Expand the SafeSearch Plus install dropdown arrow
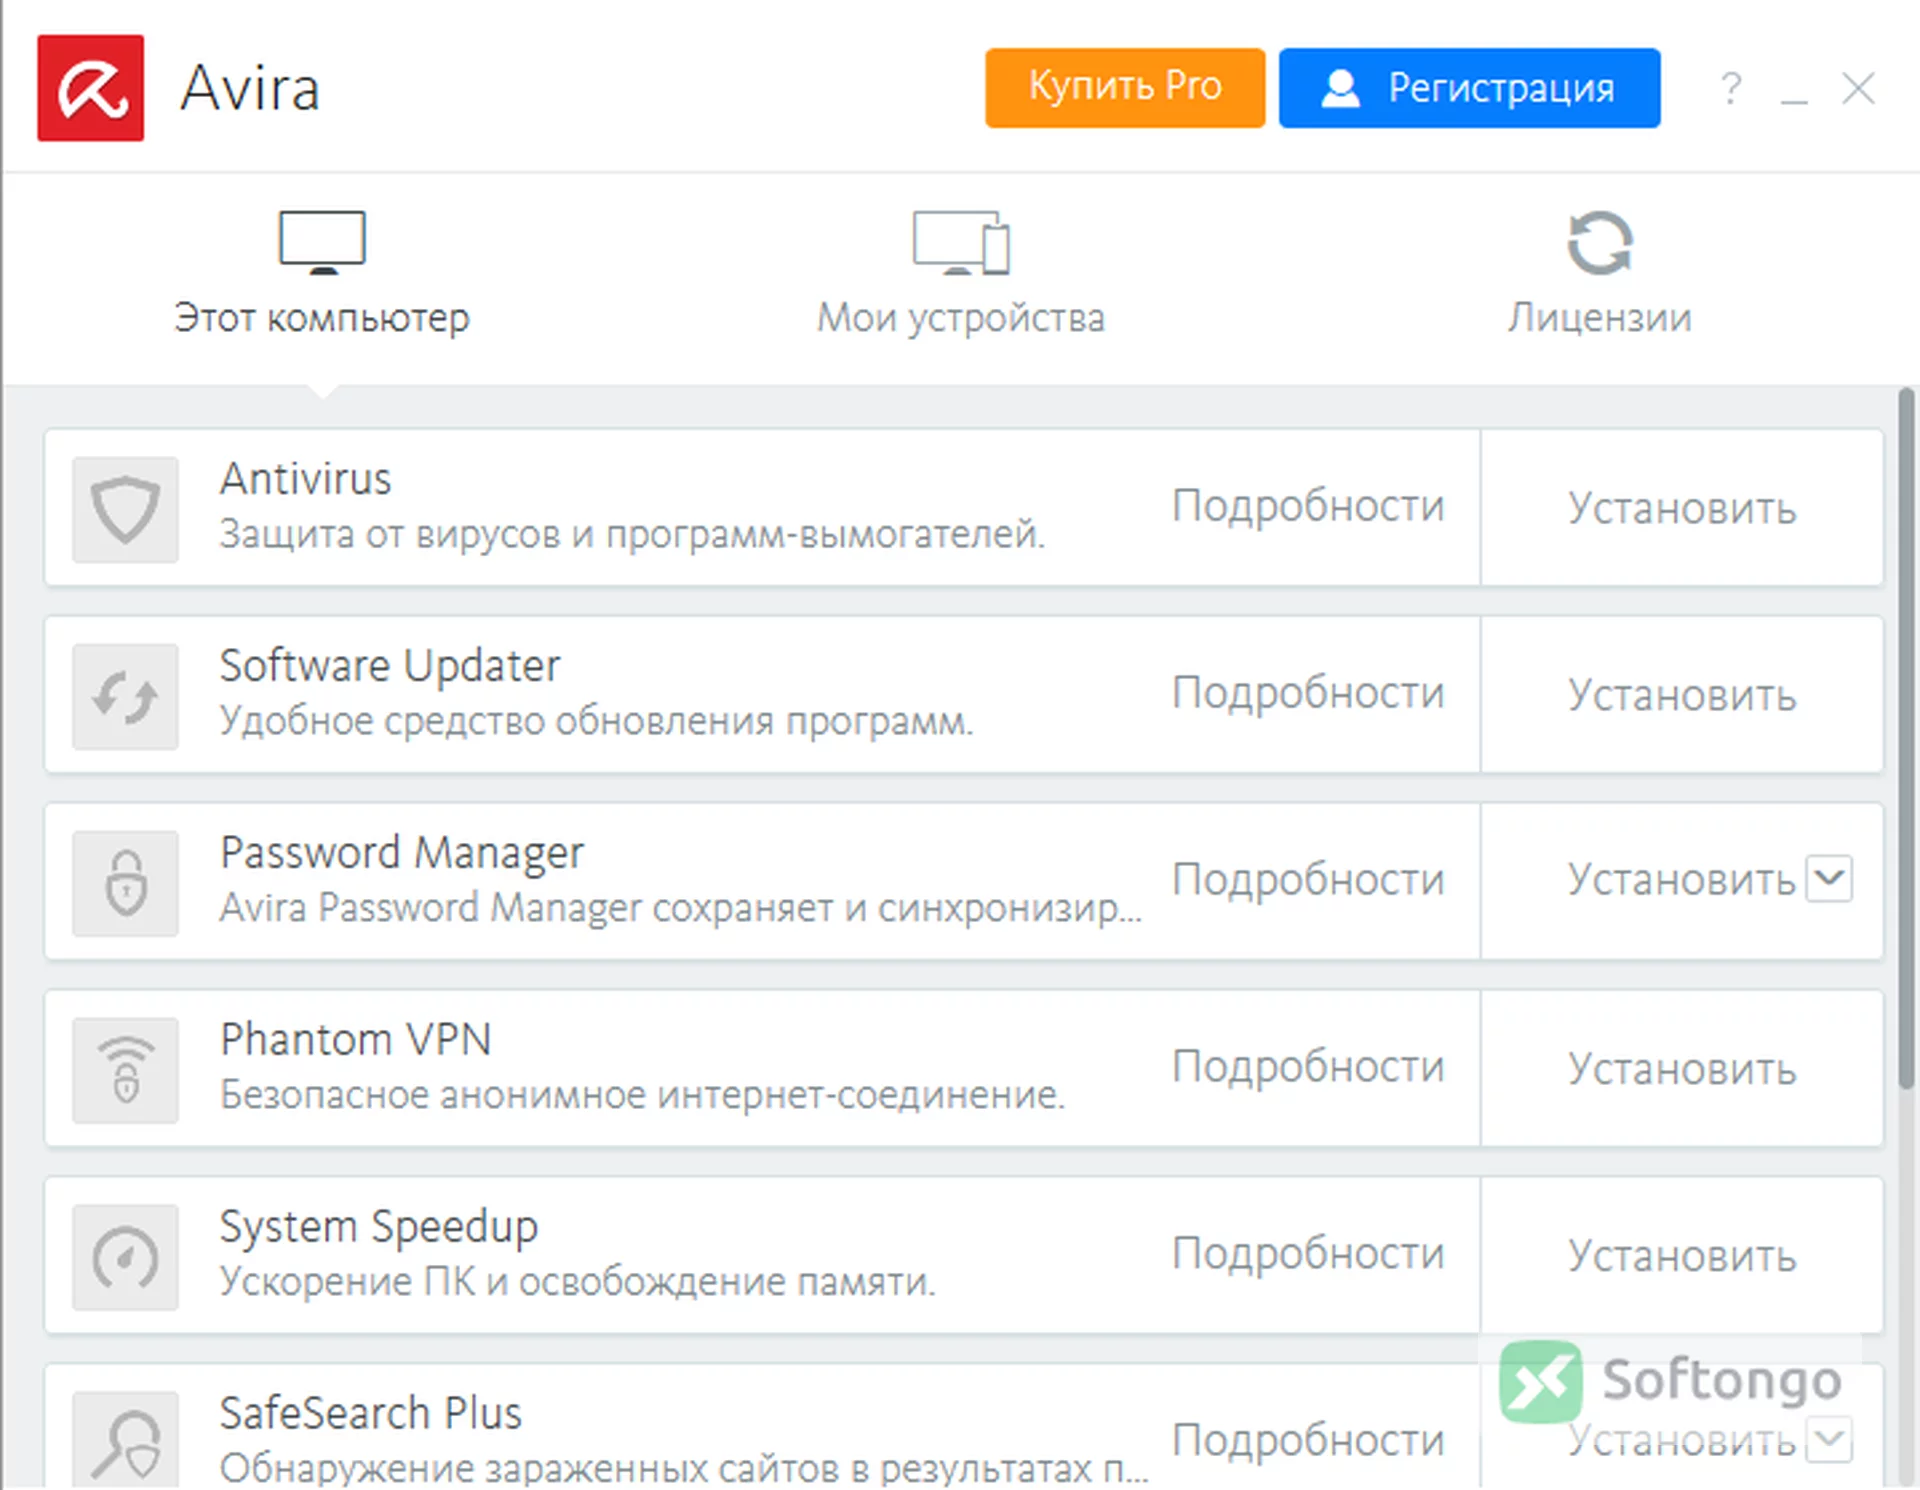The height and width of the screenshot is (1490, 1920). coord(1829,1440)
